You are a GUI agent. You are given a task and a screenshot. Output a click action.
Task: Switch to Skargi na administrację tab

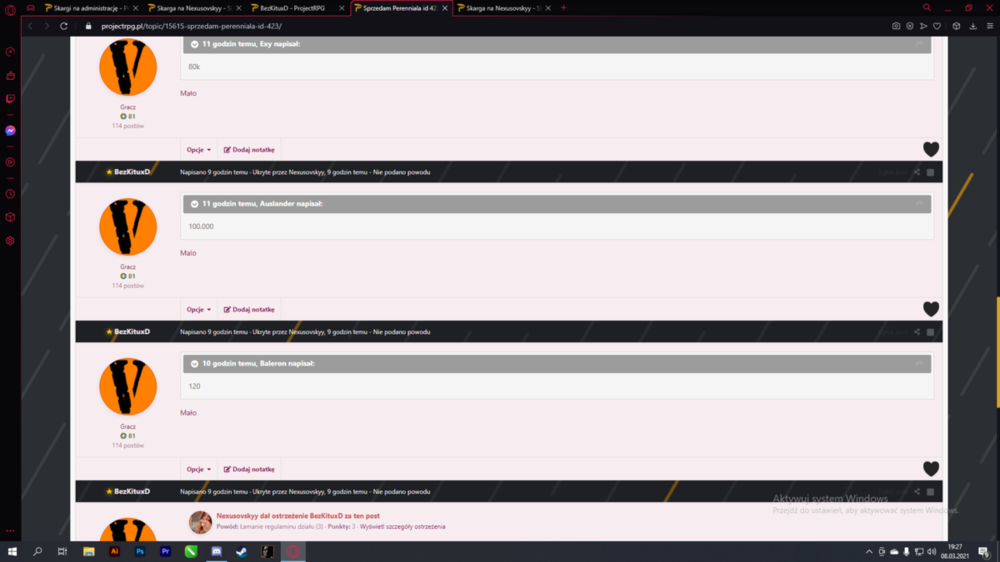[91, 8]
